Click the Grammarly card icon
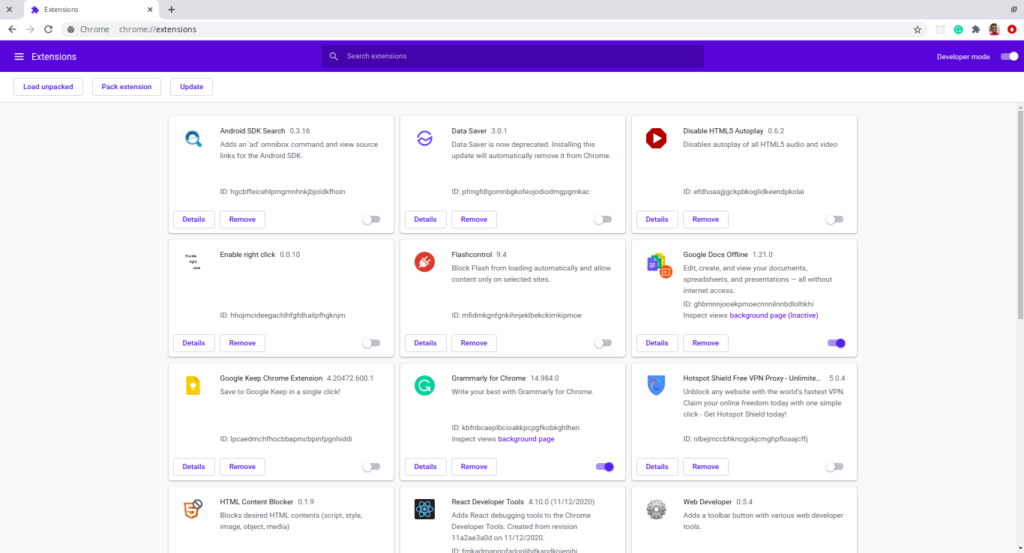1024x553 pixels. click(x=424, y=386)
